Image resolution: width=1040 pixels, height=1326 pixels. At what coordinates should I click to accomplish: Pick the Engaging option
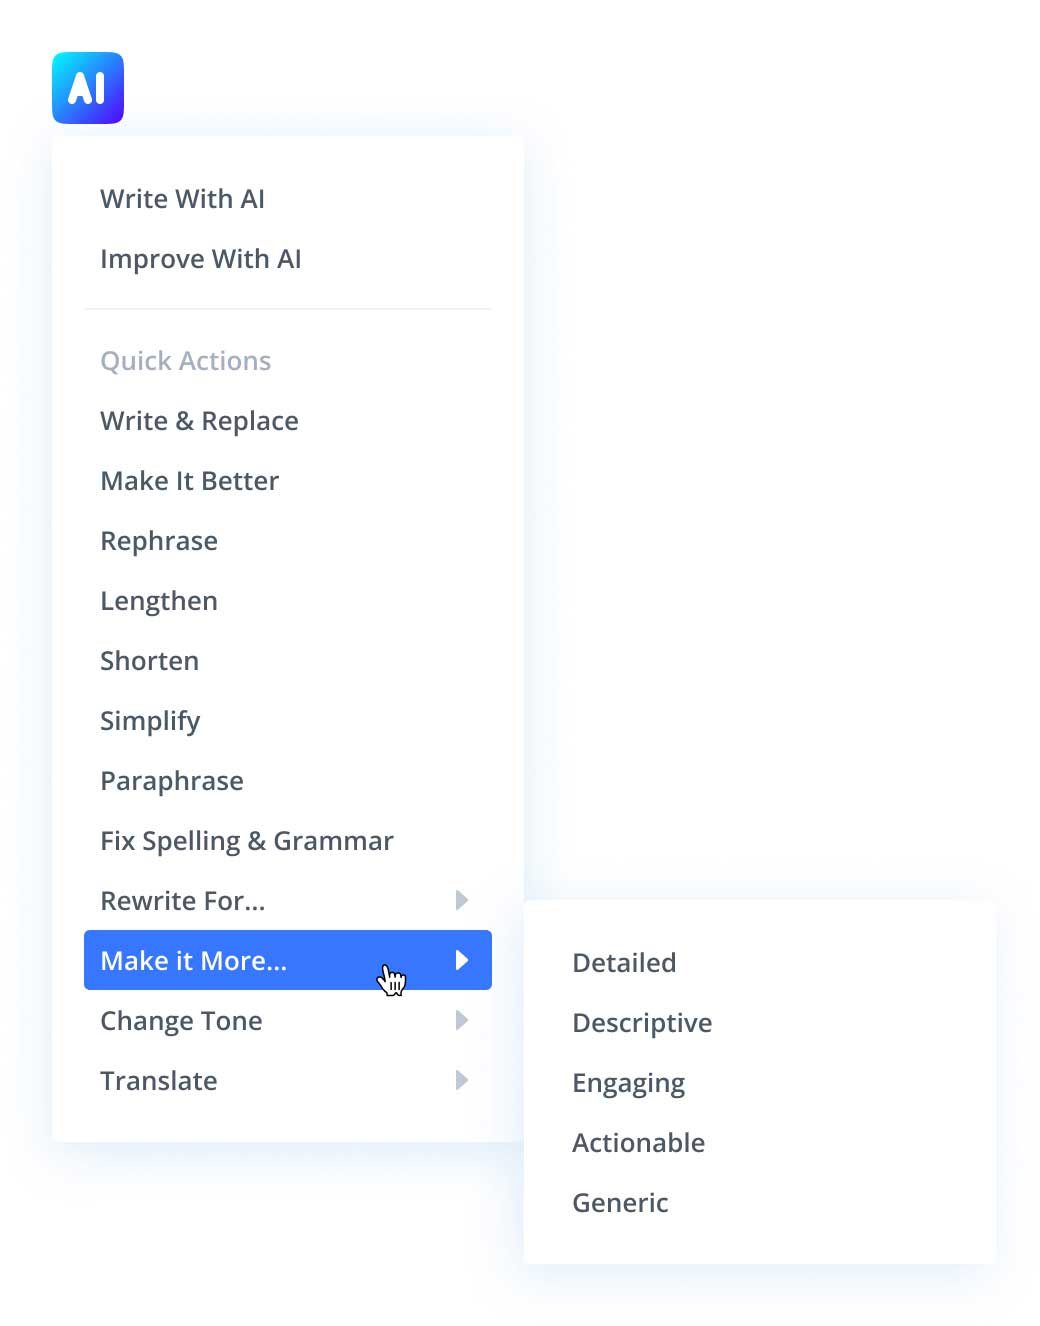tap(628, 1082)
